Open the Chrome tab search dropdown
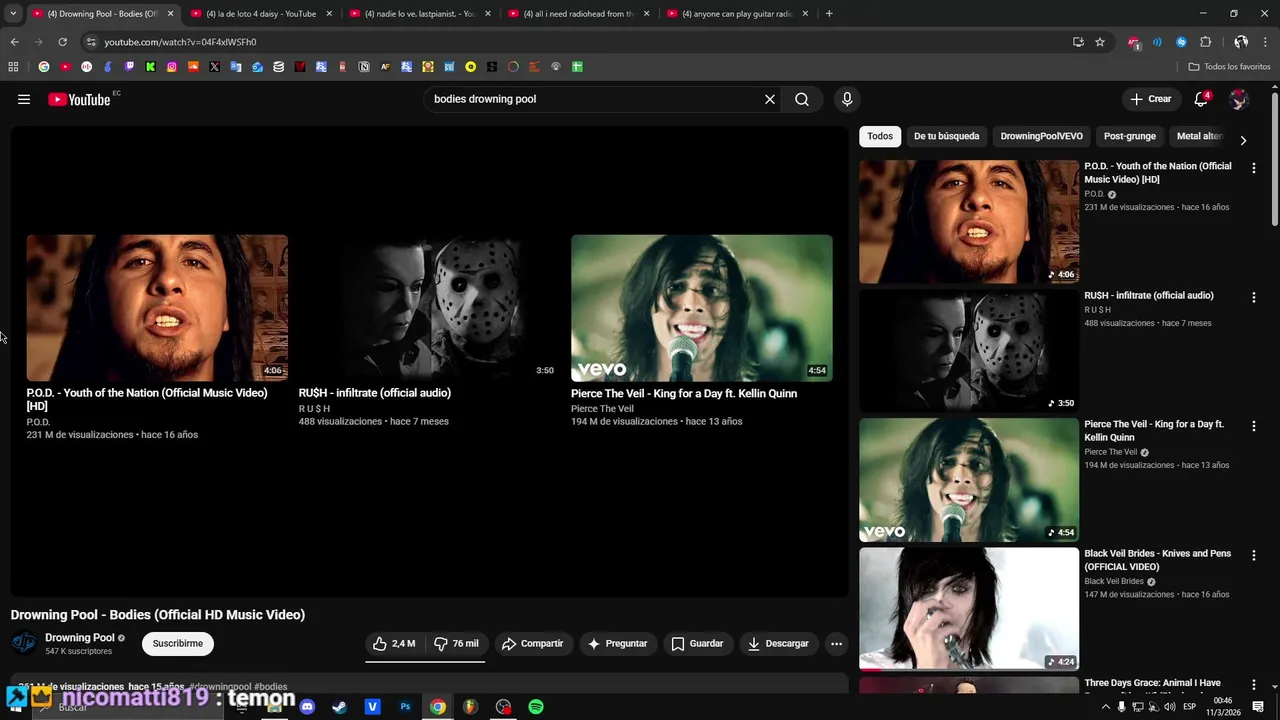This screenshot has width=1280, height=720. pos(13,14)
